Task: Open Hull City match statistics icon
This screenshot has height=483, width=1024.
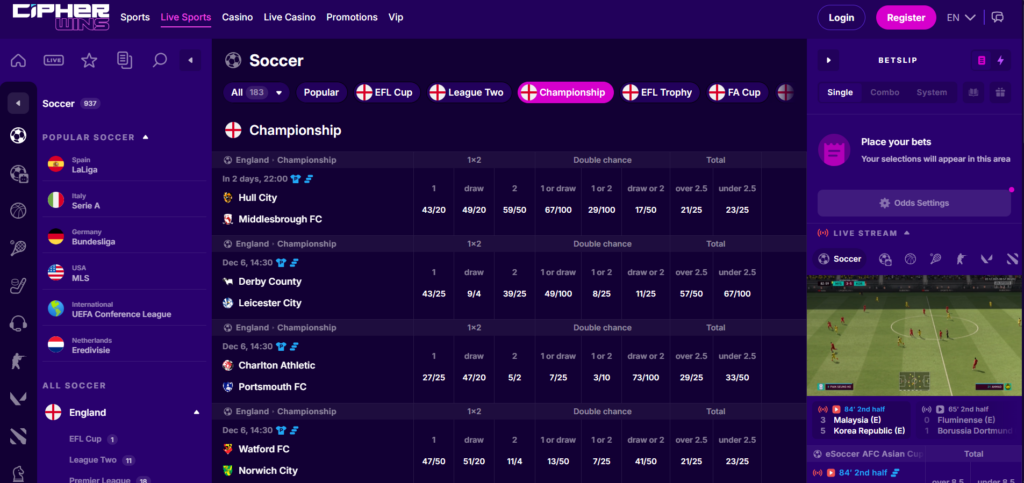Action: (309, 179)
